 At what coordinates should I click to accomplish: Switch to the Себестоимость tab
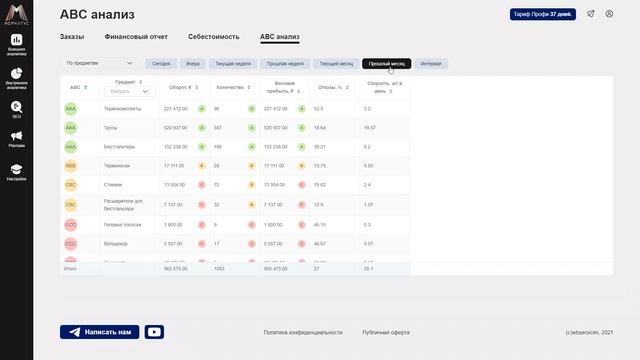pos(213,37)
